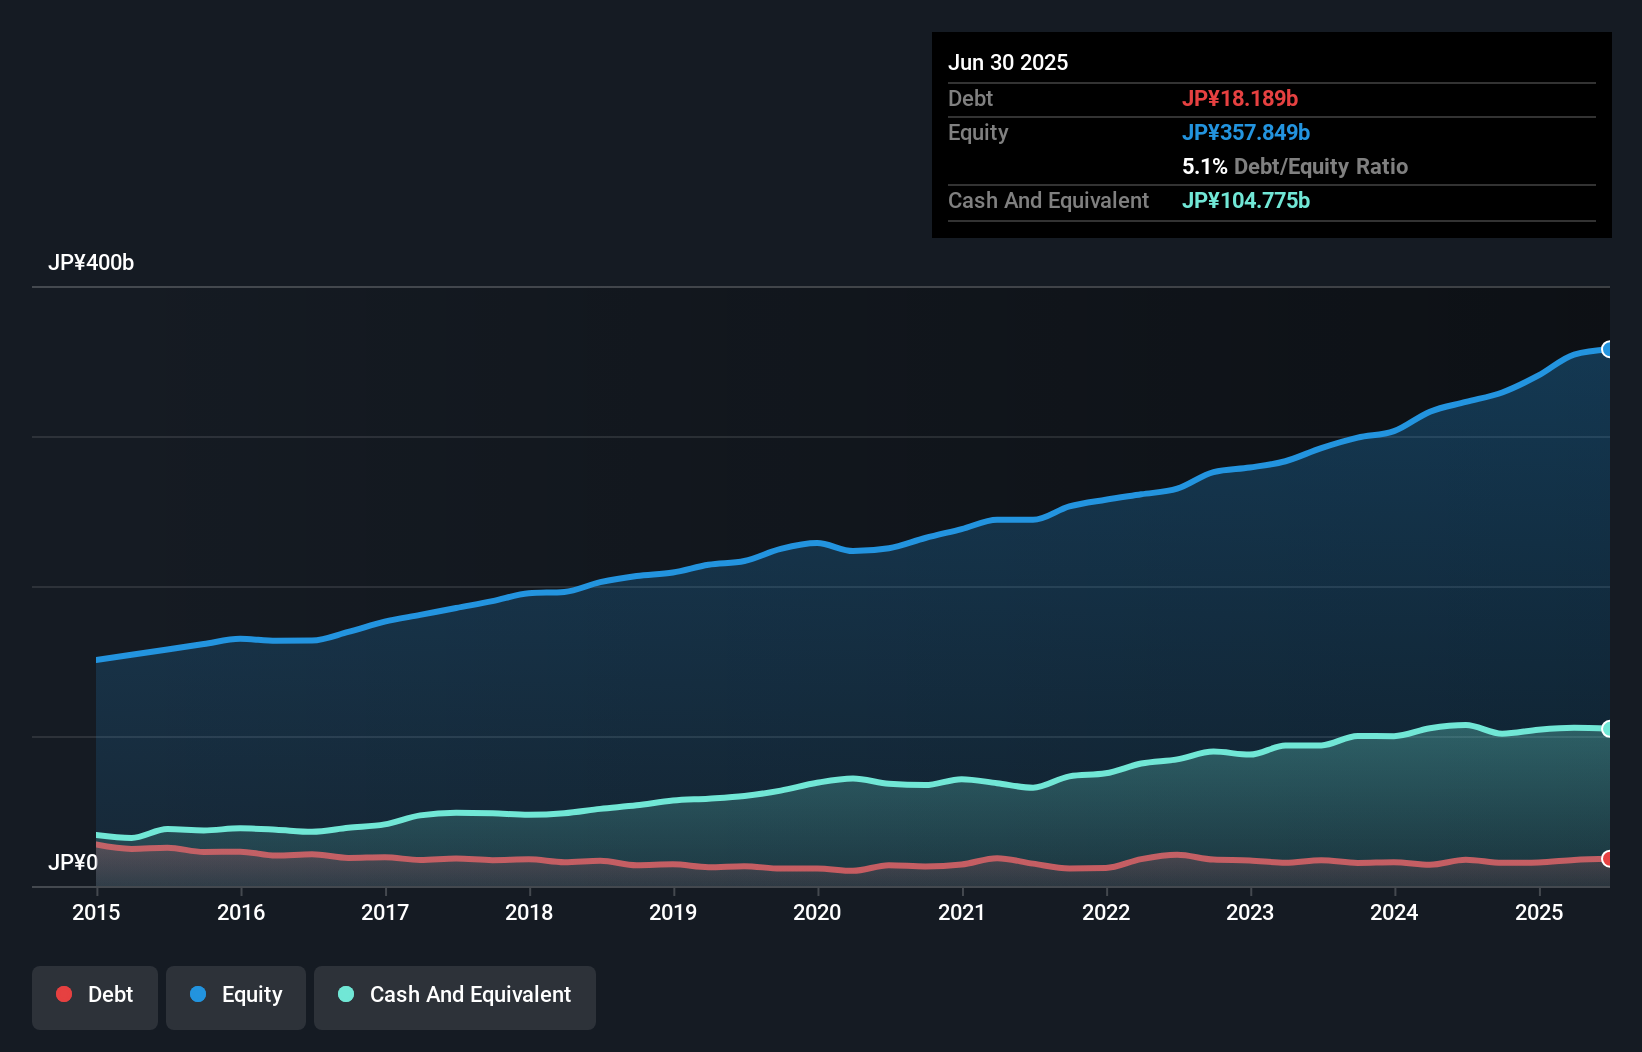The width and height of the screenshot is (1642, 1052).
Task: Click the JP¥400b gridline label
Action: pyautogui.click(x=92, y=263)
